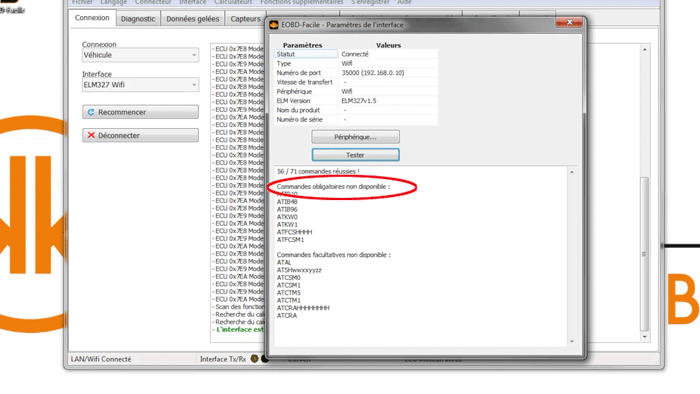700x394 pixels.
Task: Click the Périphérique... button
Action: click(x=355, y=137)
